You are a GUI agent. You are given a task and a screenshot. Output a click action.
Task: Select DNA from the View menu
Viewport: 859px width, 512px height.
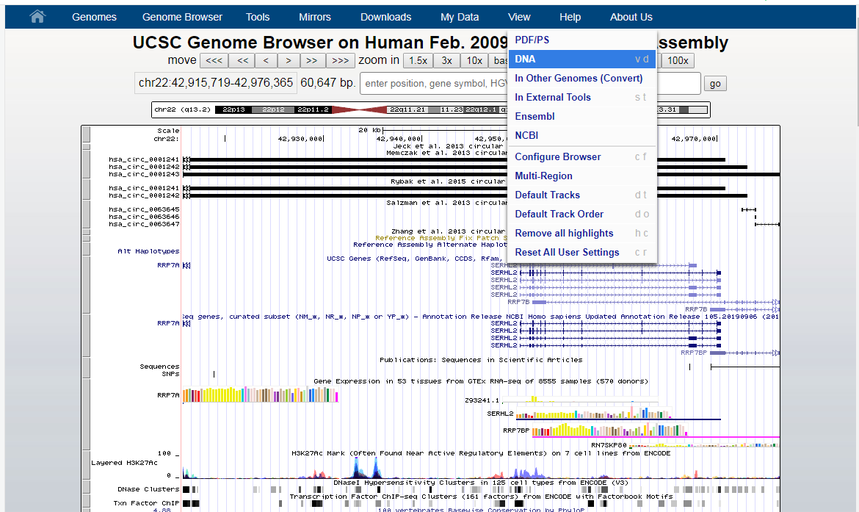526,59
